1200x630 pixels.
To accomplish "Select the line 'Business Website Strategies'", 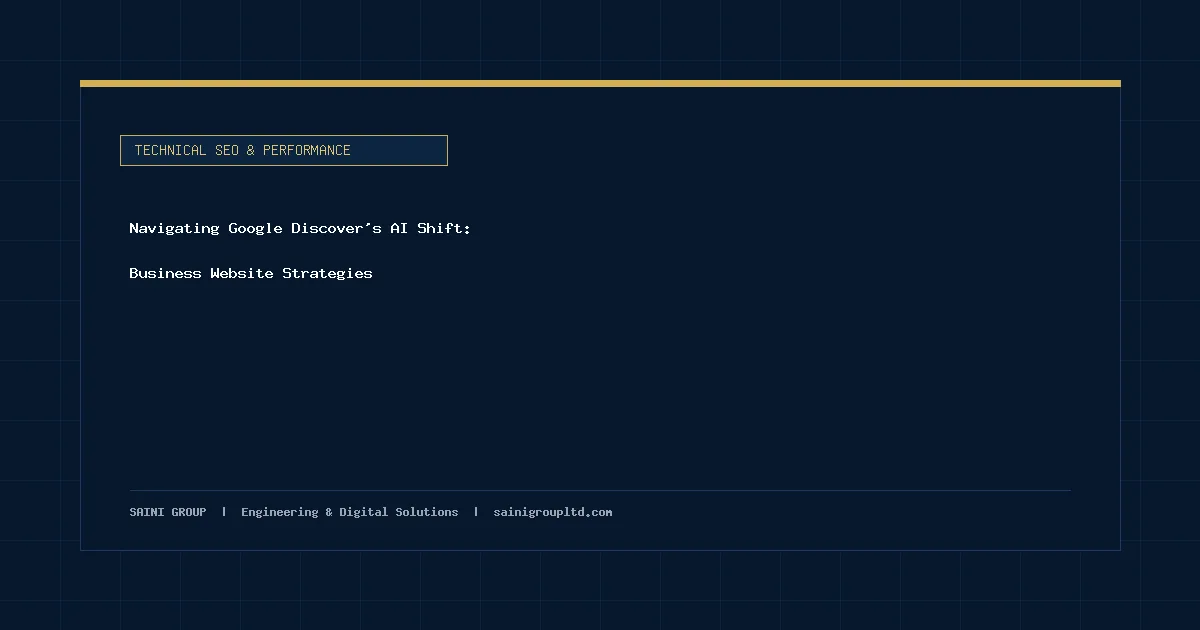I will point(251,273).
